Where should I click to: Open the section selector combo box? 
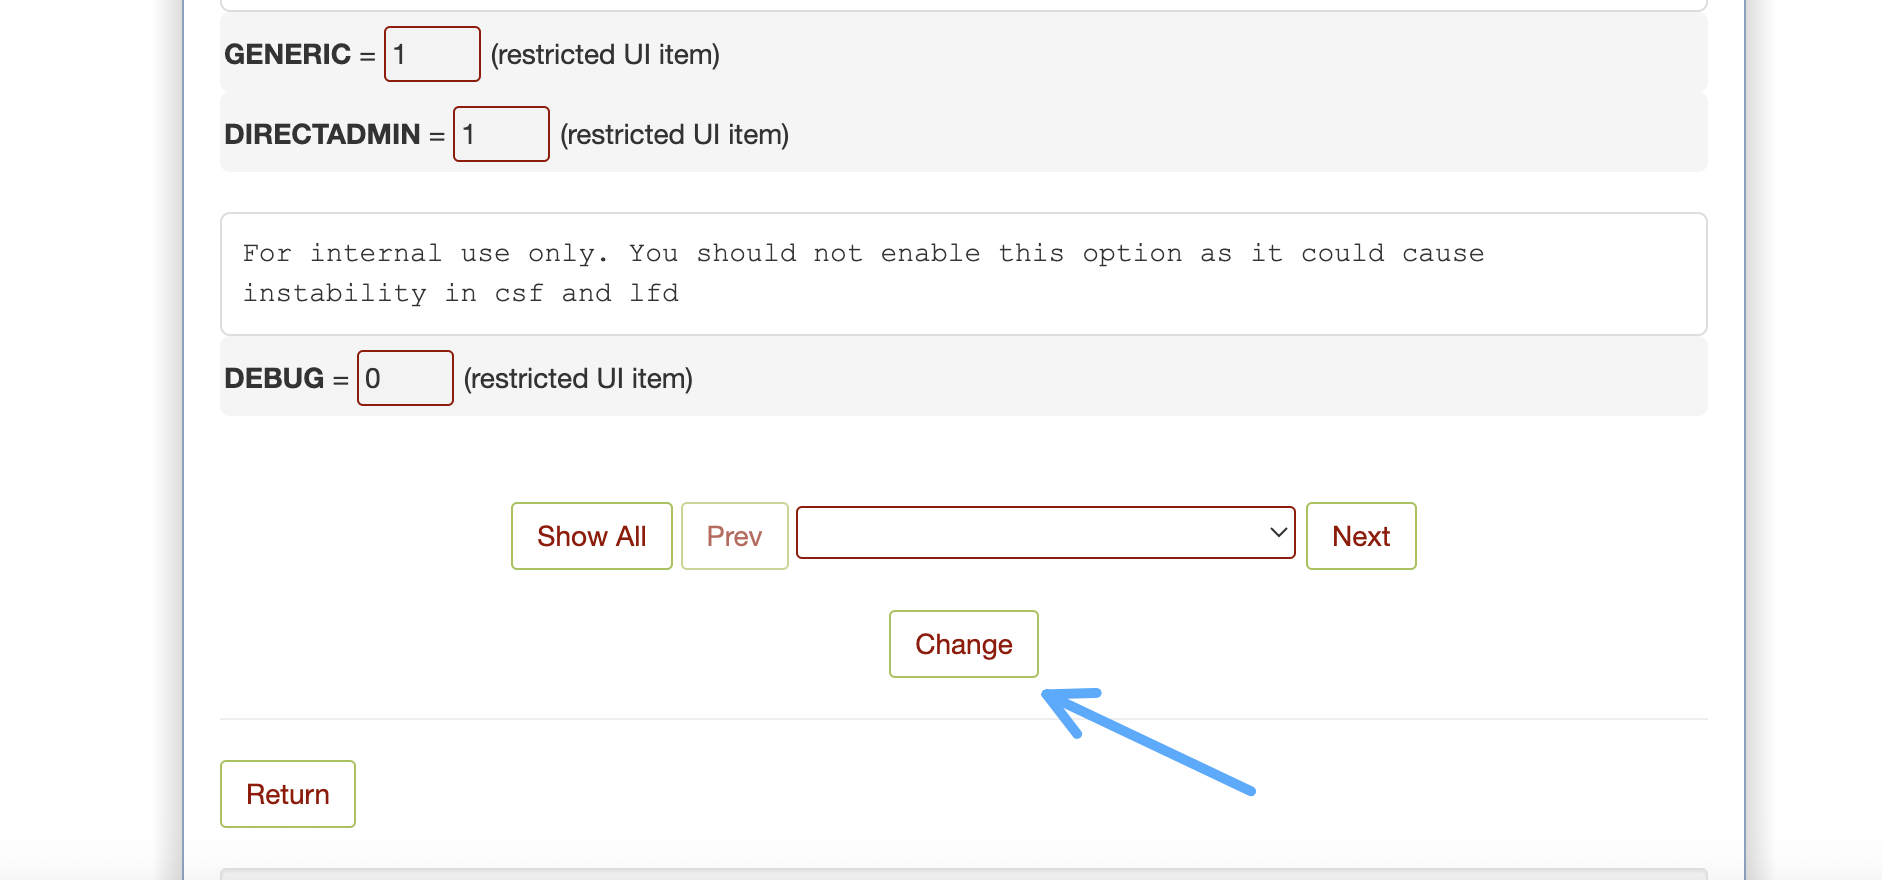[1046, 533]
